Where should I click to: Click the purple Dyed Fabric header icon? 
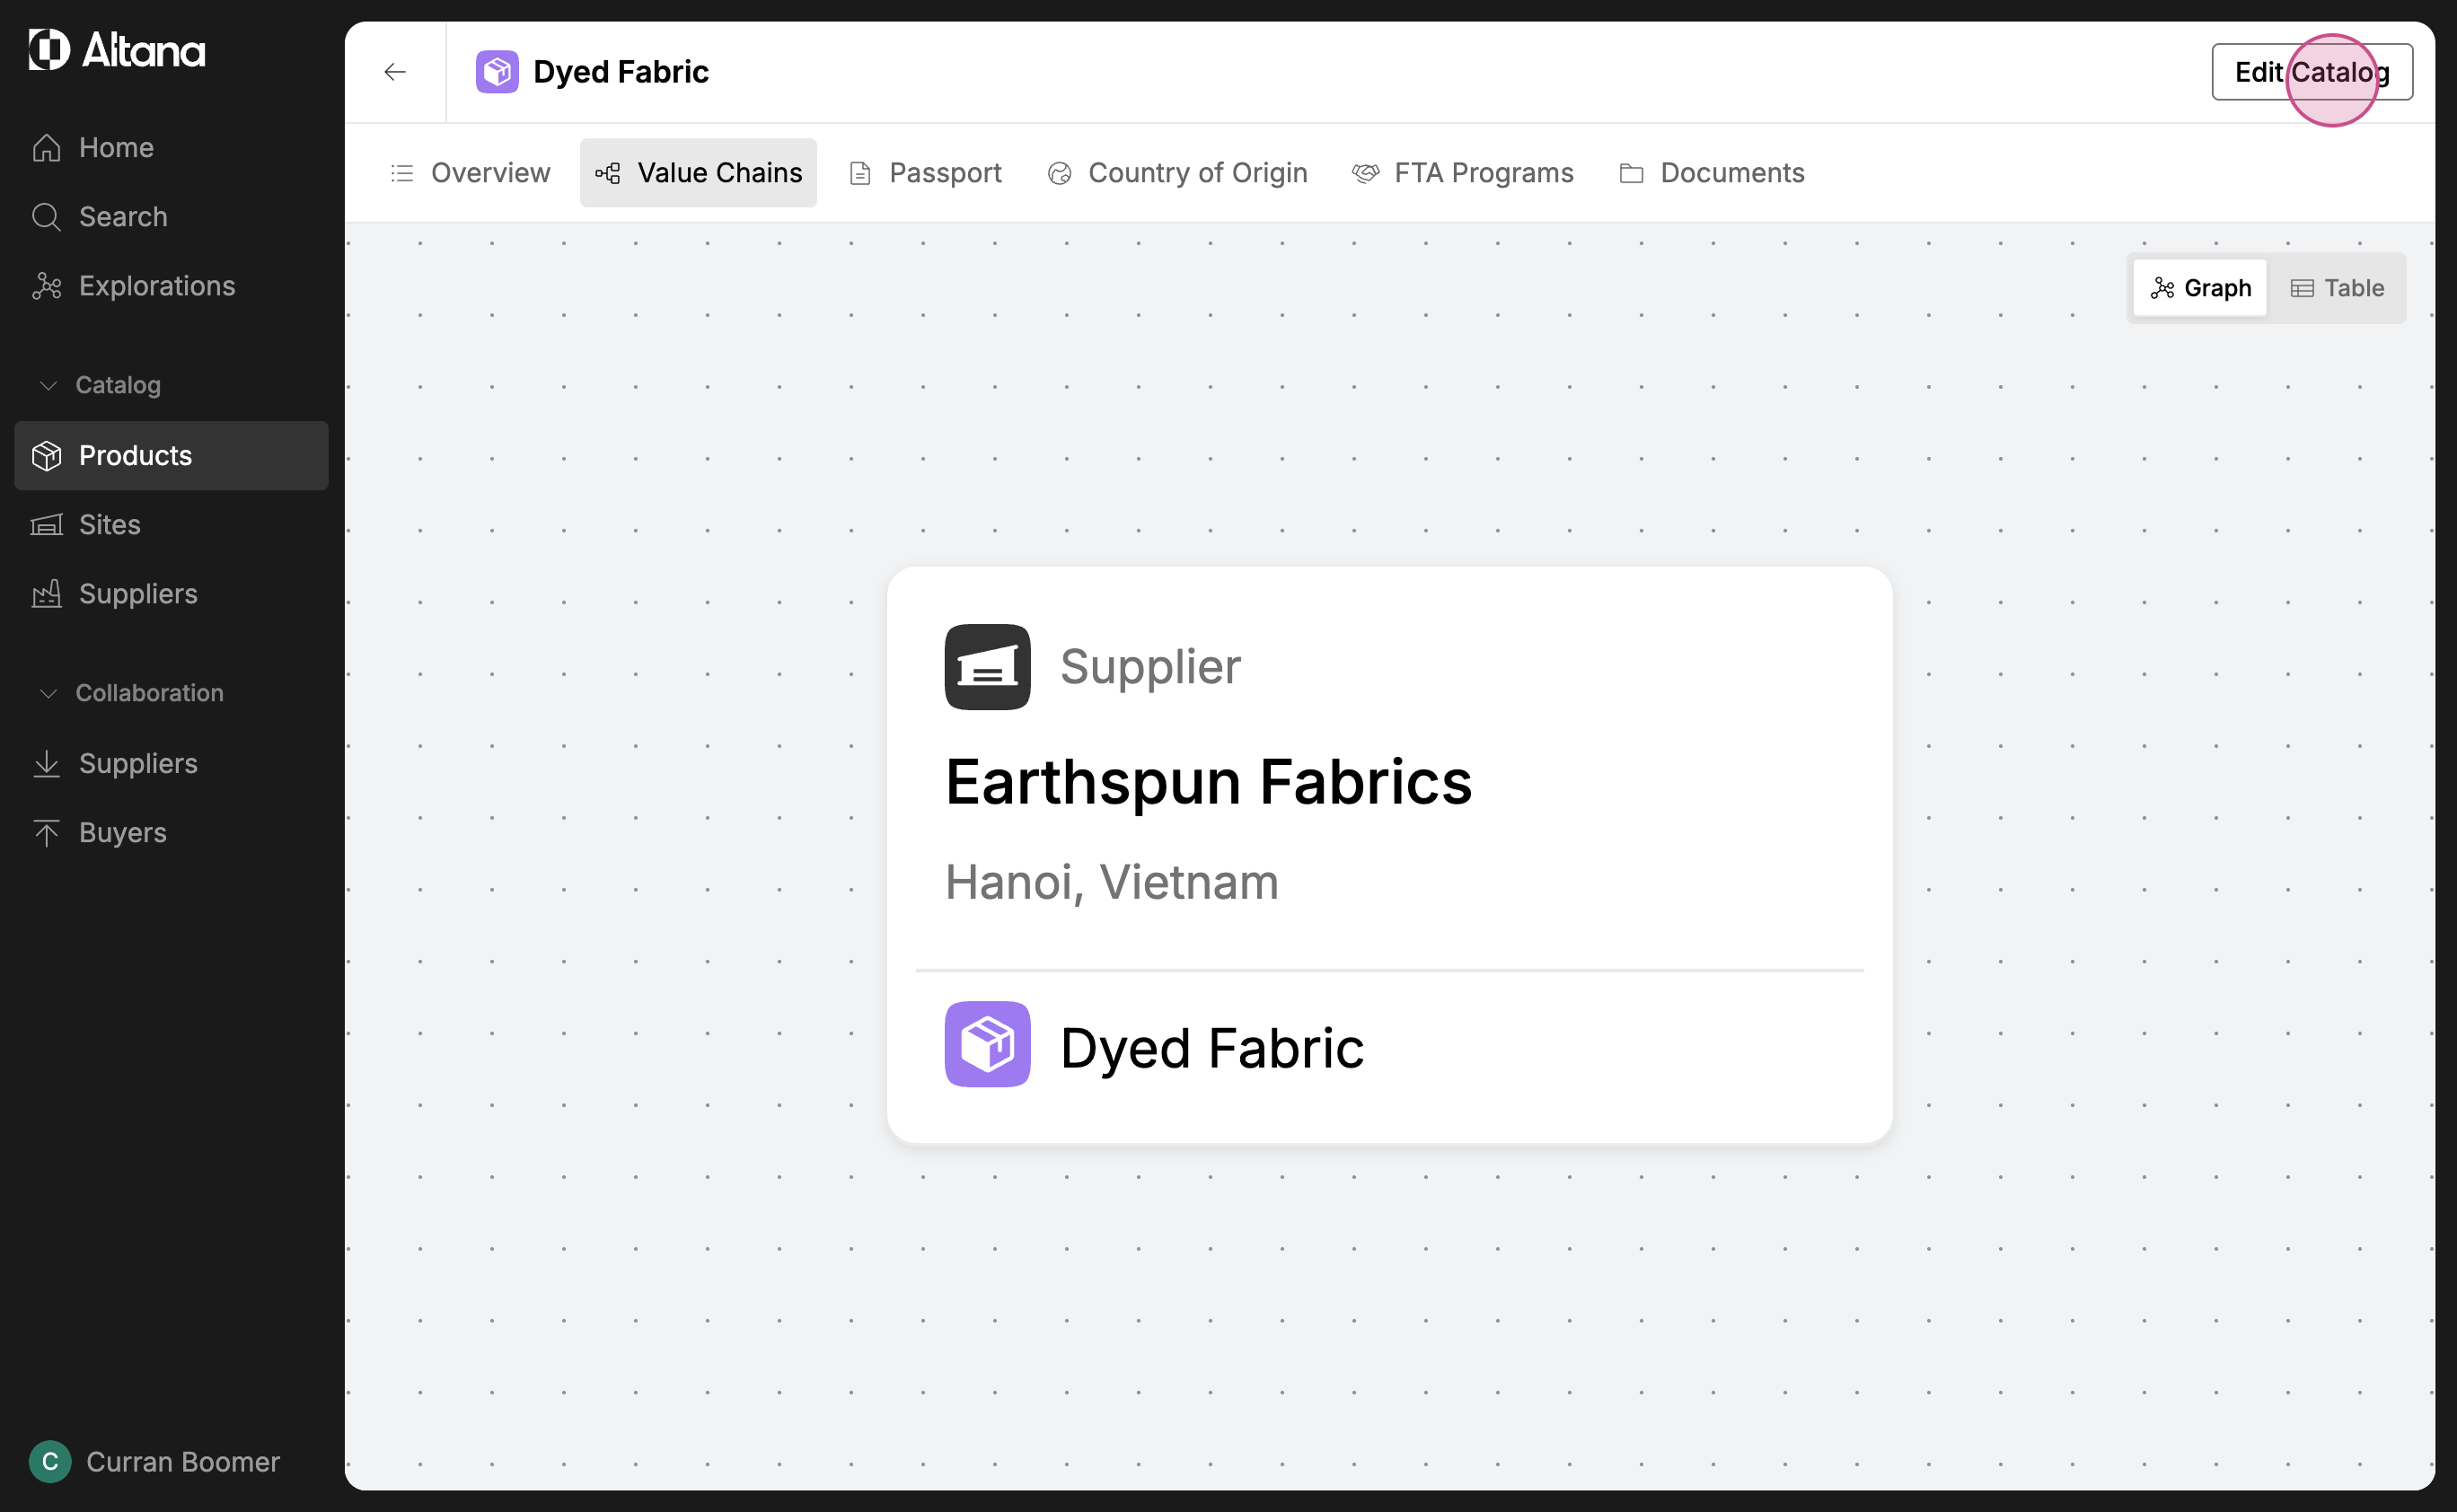click(x=497, y=72)
